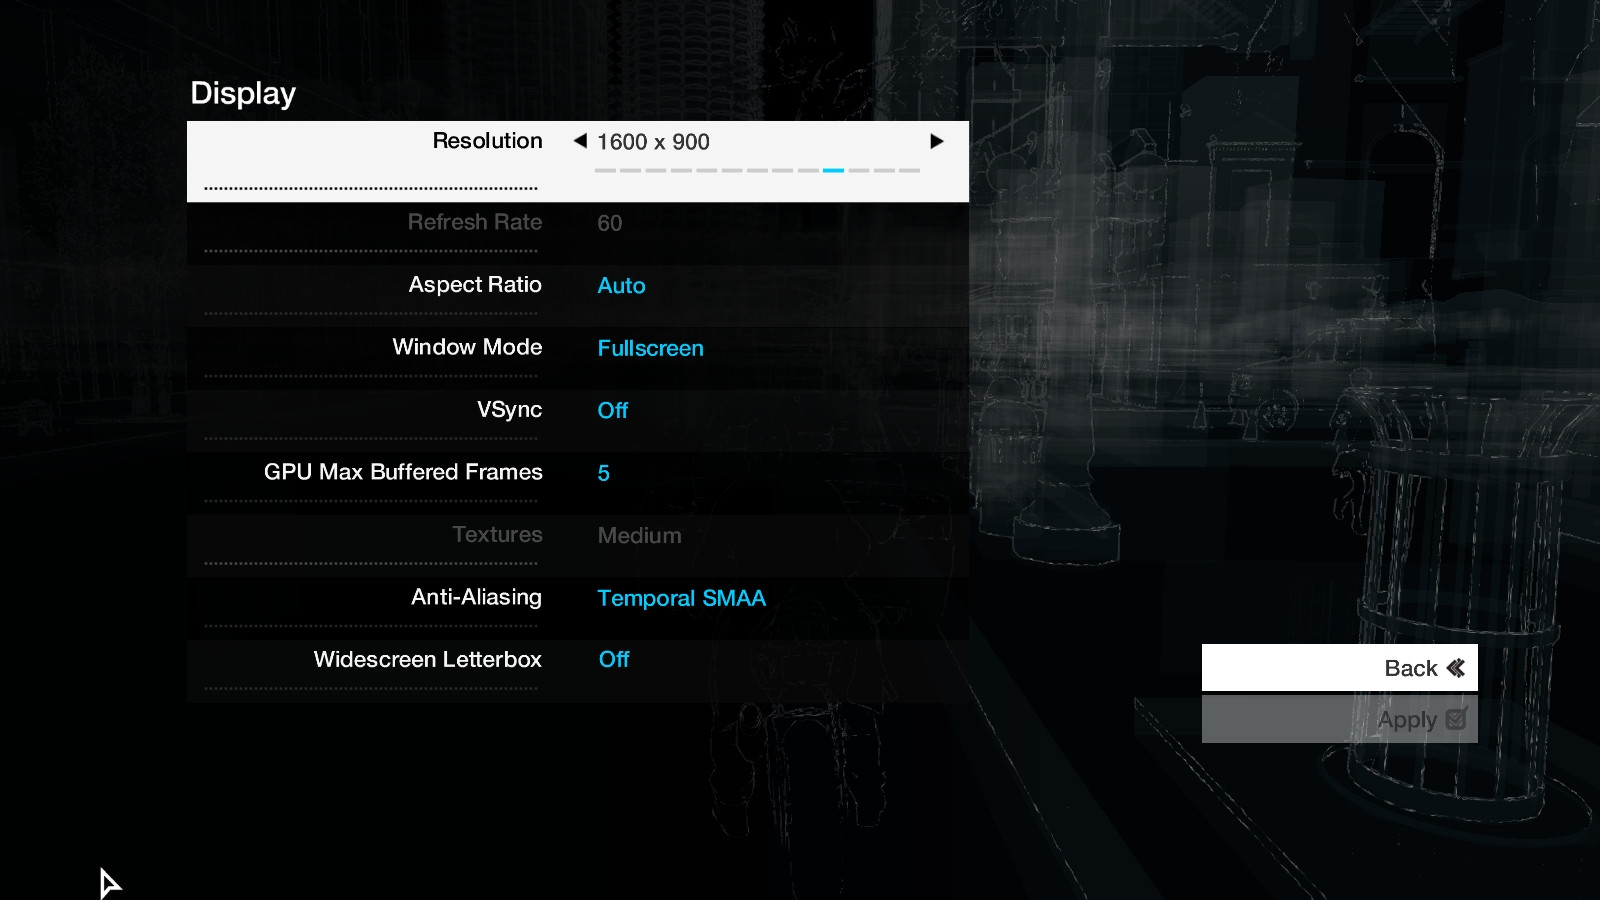Click the left arrow to lower Resolution
The height and width of the screenshot is (900, 1600).
pos(580,141)
